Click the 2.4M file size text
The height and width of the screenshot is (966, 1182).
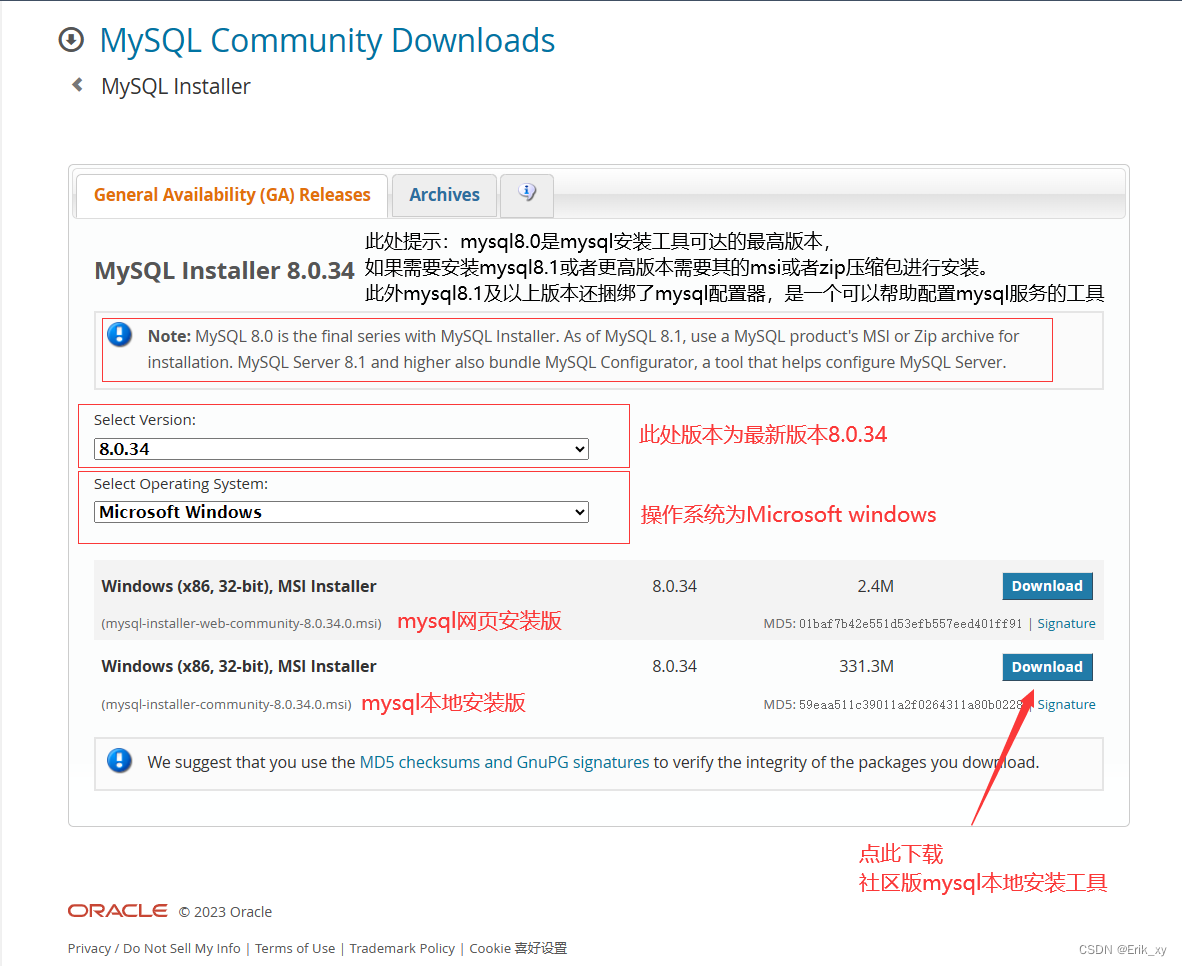(x=875, y=586)
